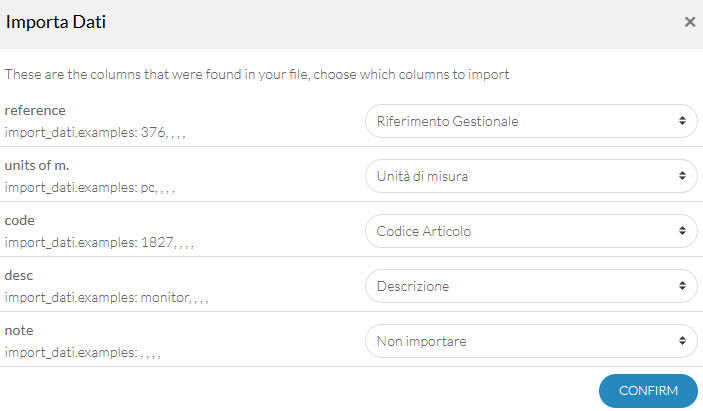The image size is (703, 411).
Task: Click the 'desc' column label
Action: pyautogui.click(x=19, y=276)
